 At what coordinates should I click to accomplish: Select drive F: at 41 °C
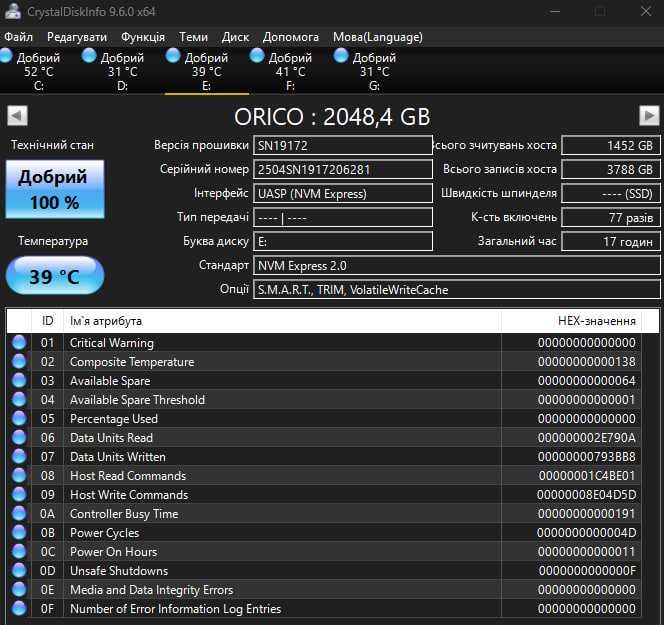click(290, 71)
